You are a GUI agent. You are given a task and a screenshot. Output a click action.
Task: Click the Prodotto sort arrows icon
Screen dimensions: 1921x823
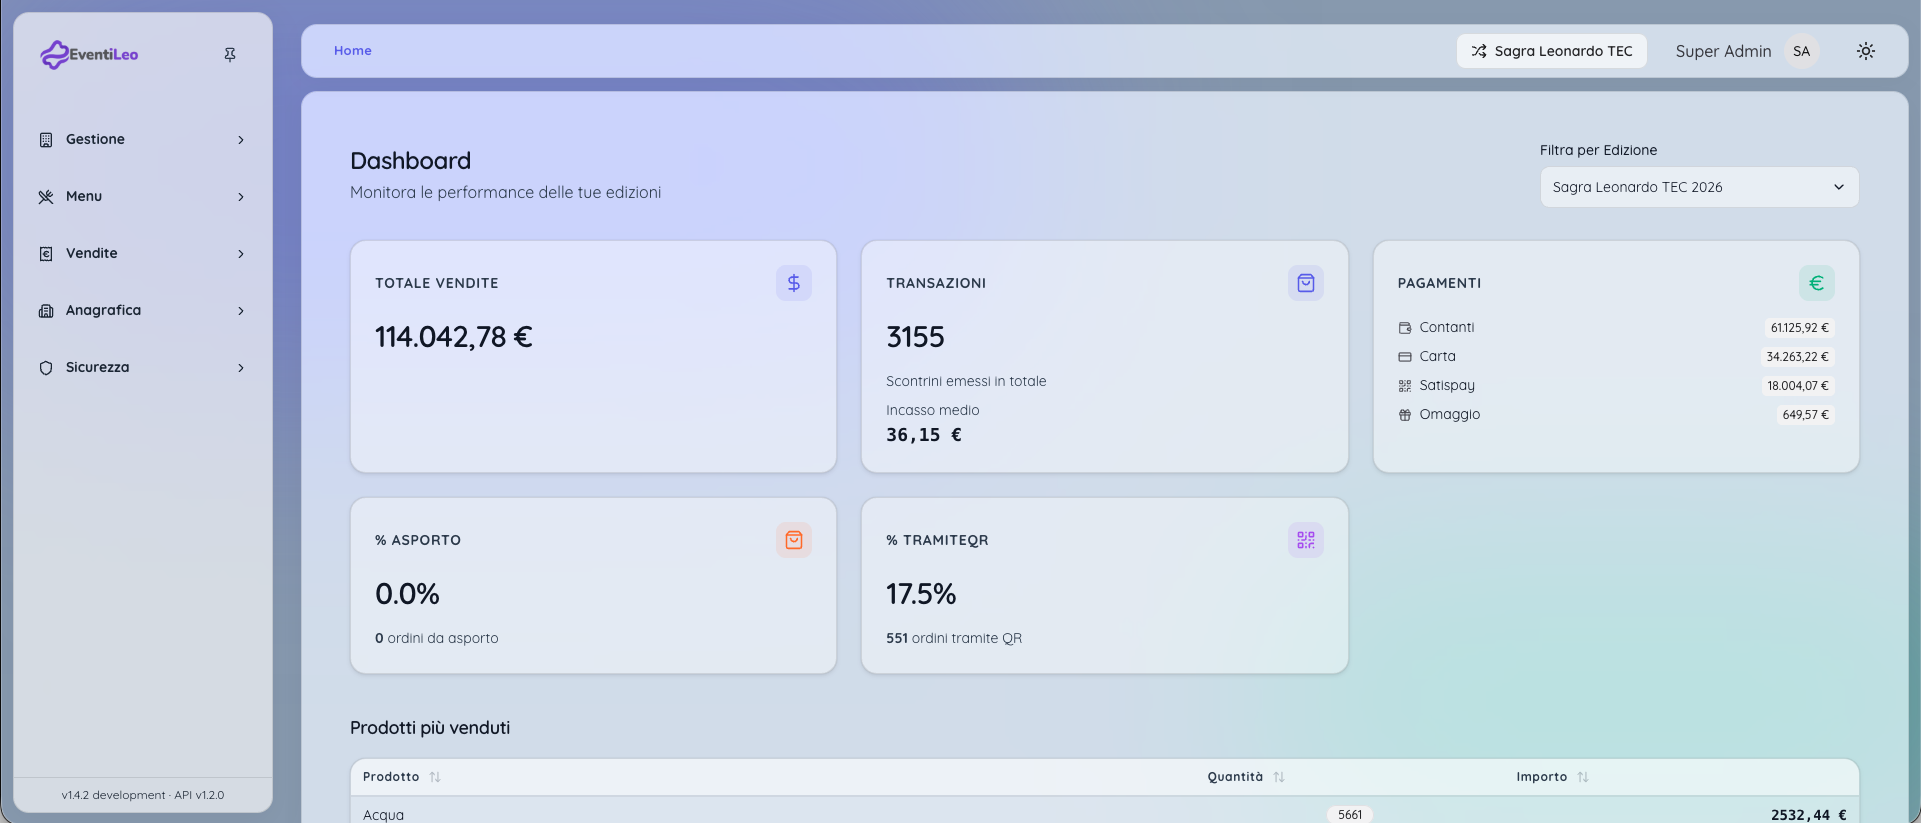(435, 777)
